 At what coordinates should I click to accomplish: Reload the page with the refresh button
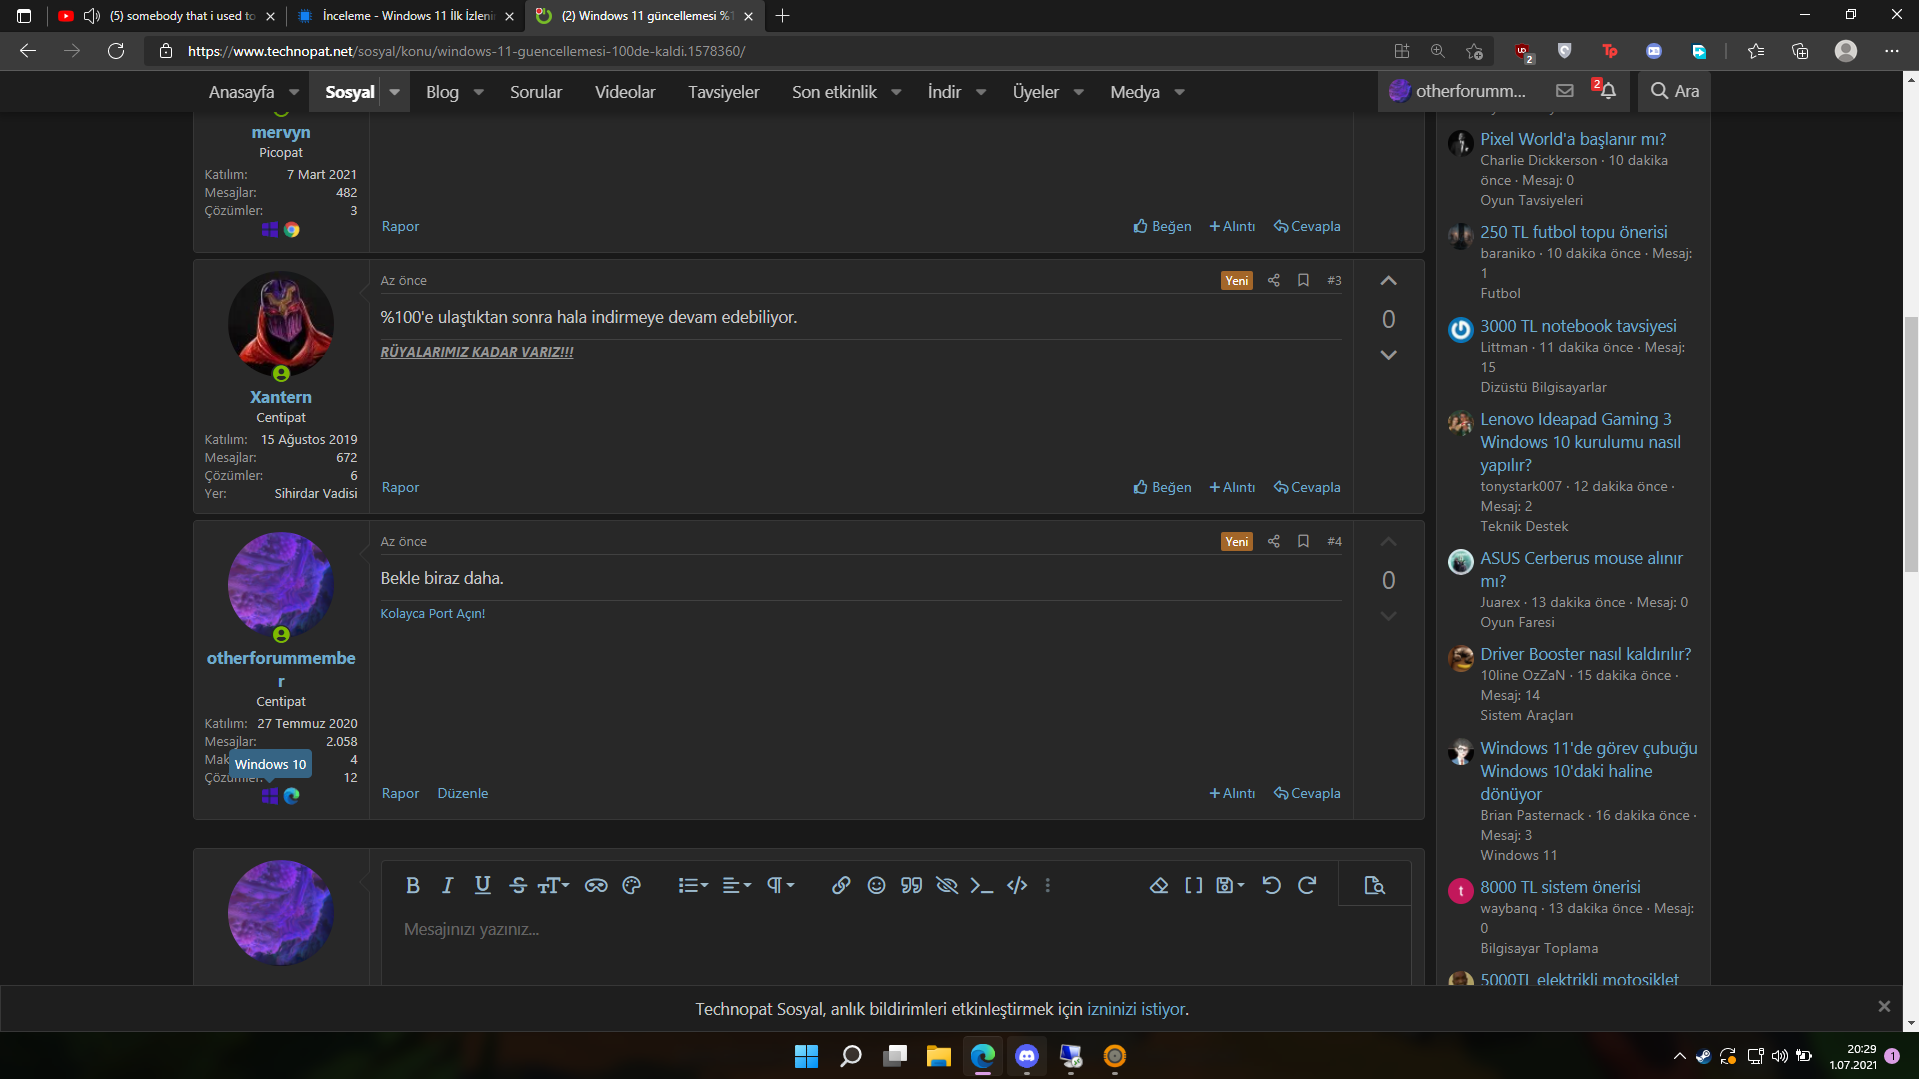pos(116,51)
